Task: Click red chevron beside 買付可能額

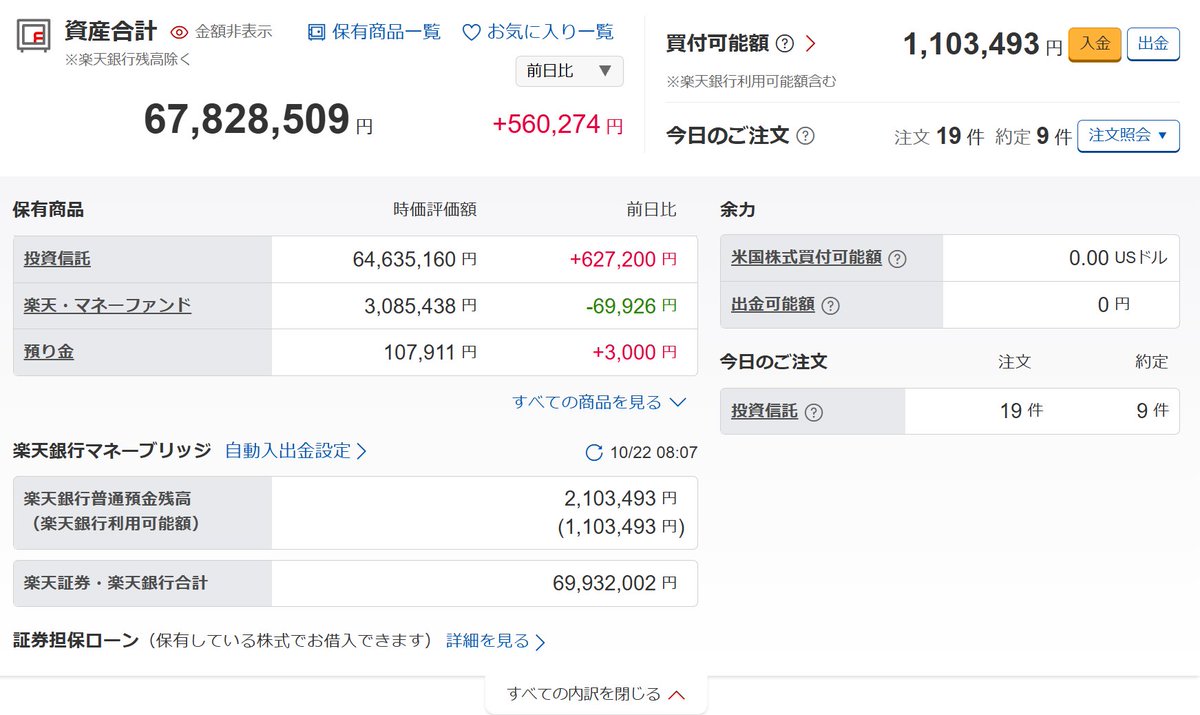Action: pos(810,44)
